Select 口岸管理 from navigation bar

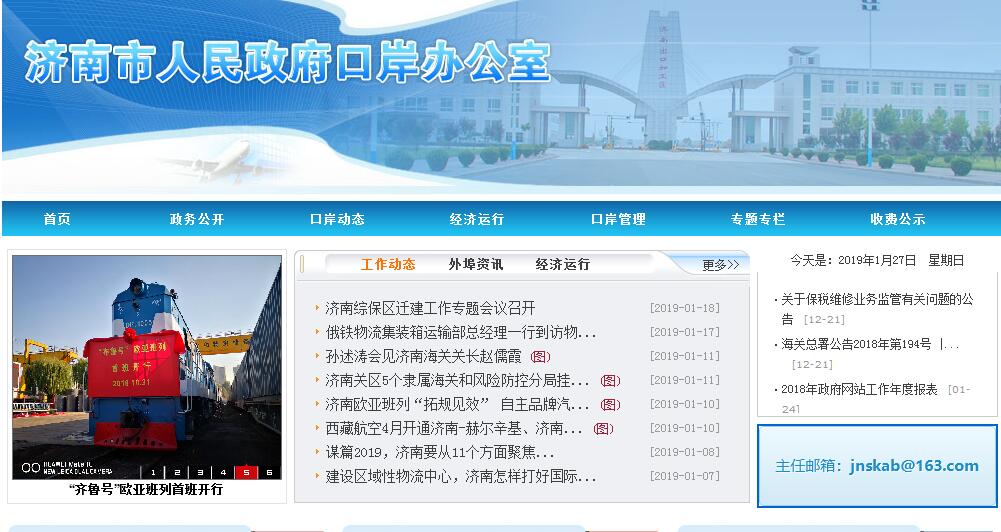[618, 219]
